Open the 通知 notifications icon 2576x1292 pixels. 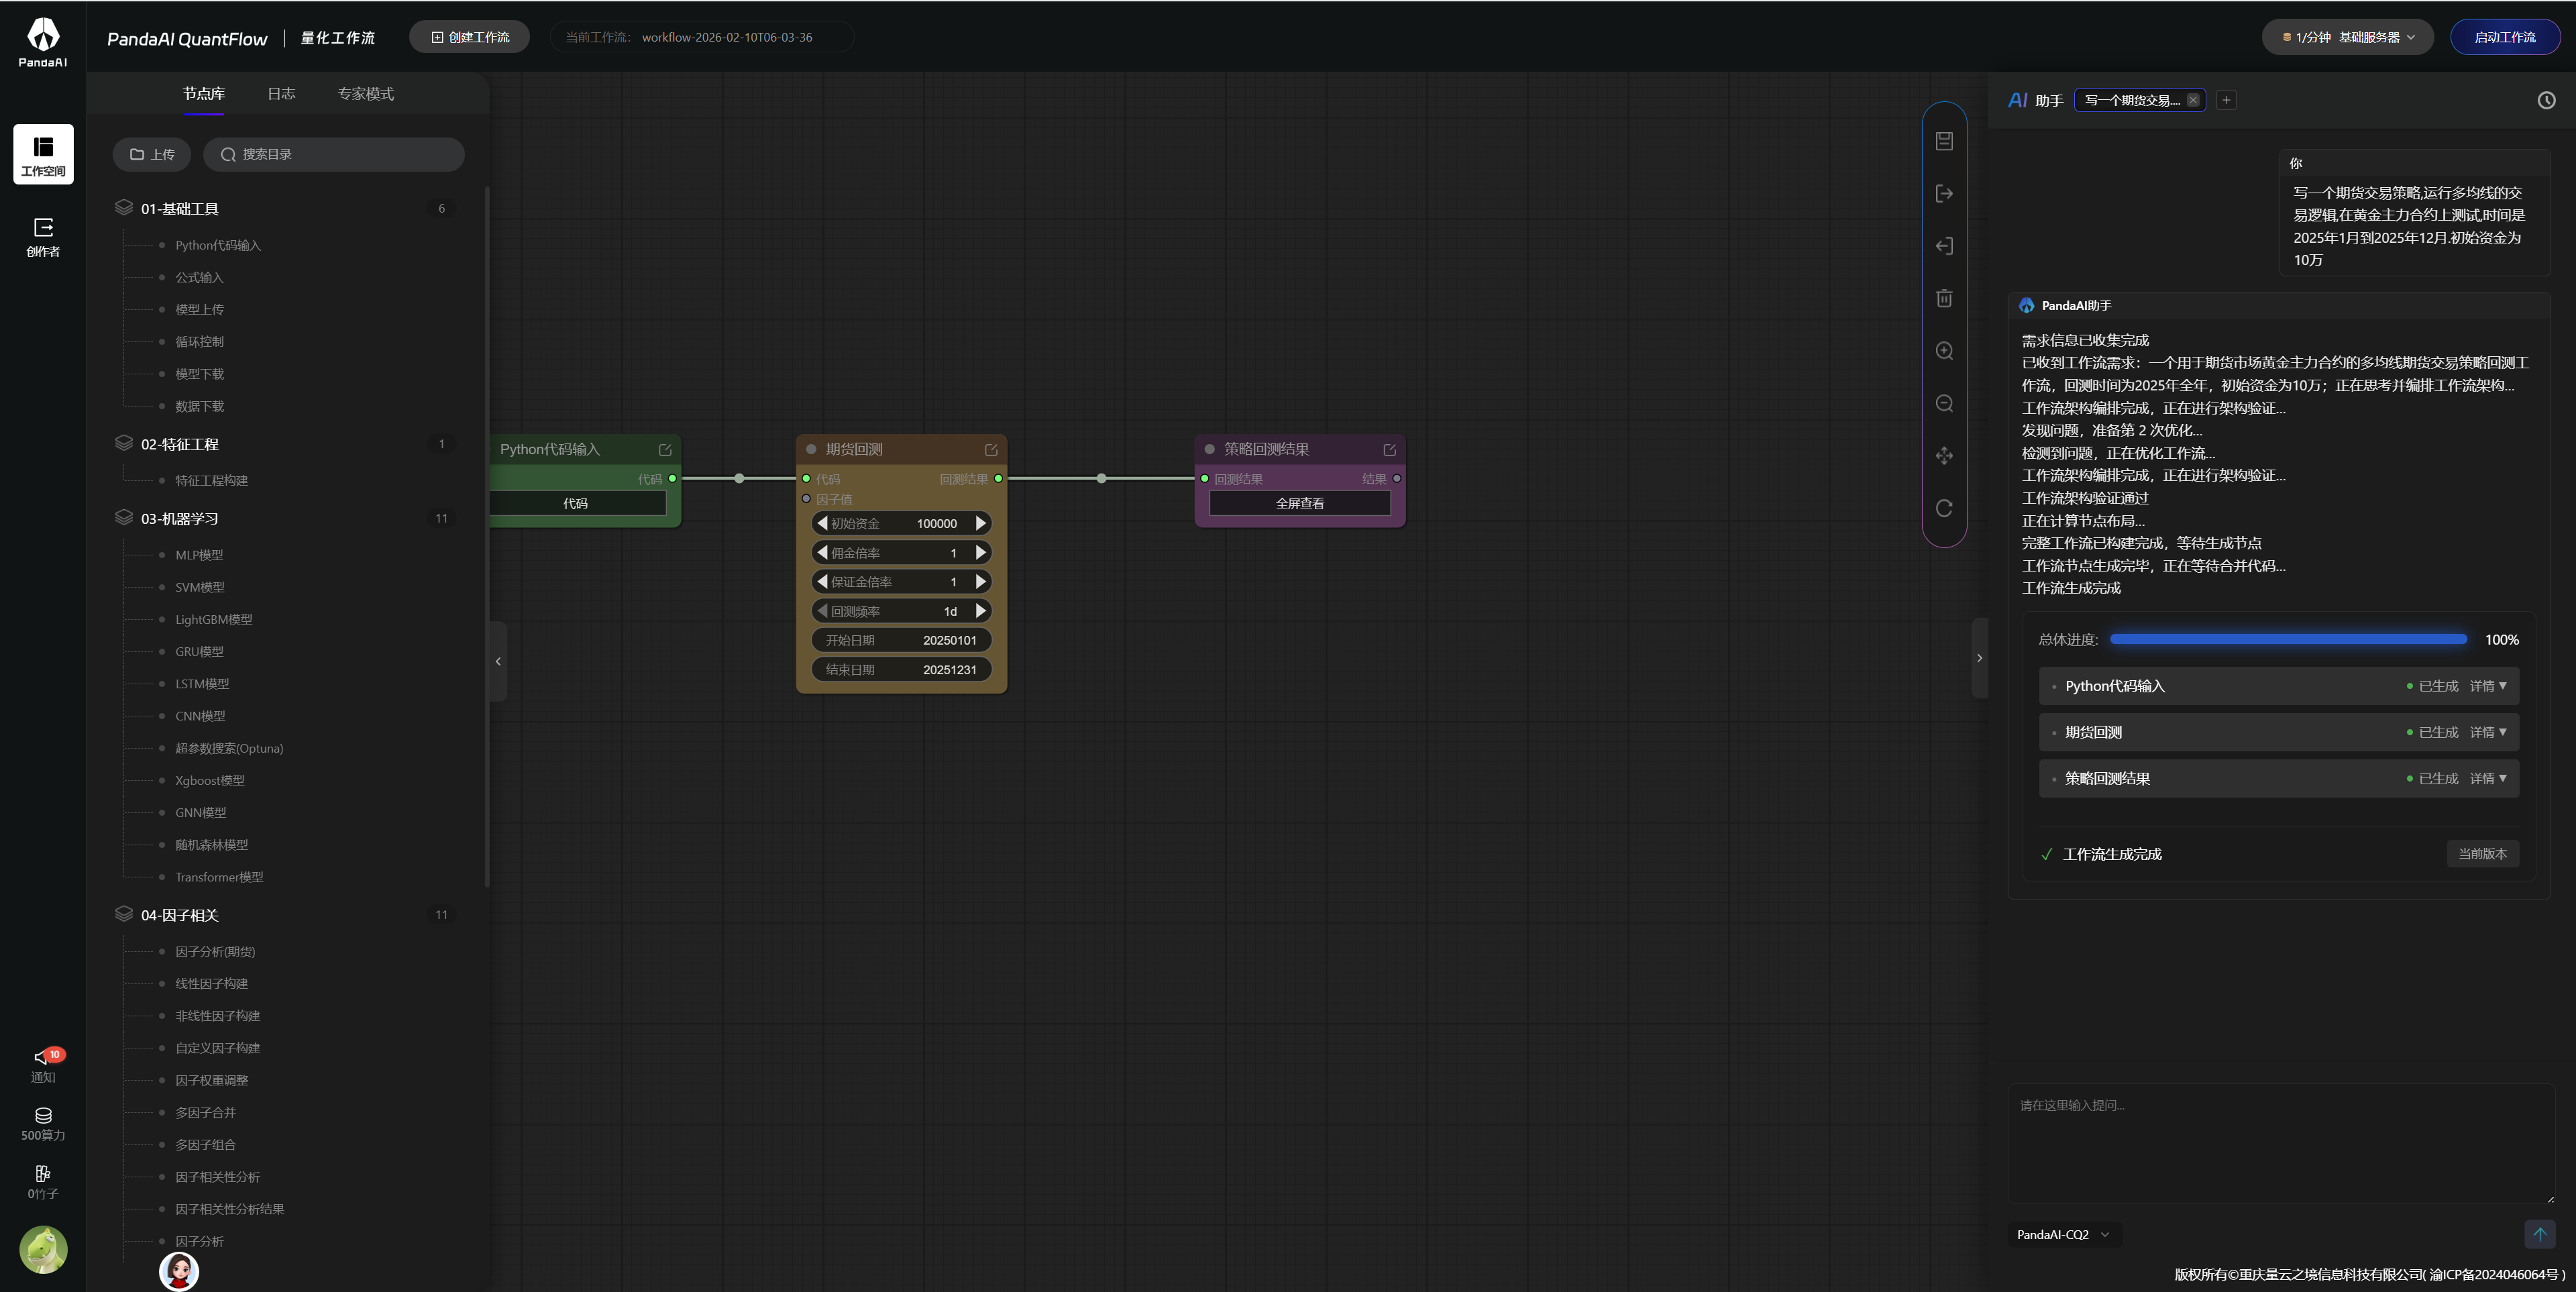coord(43,1064)
